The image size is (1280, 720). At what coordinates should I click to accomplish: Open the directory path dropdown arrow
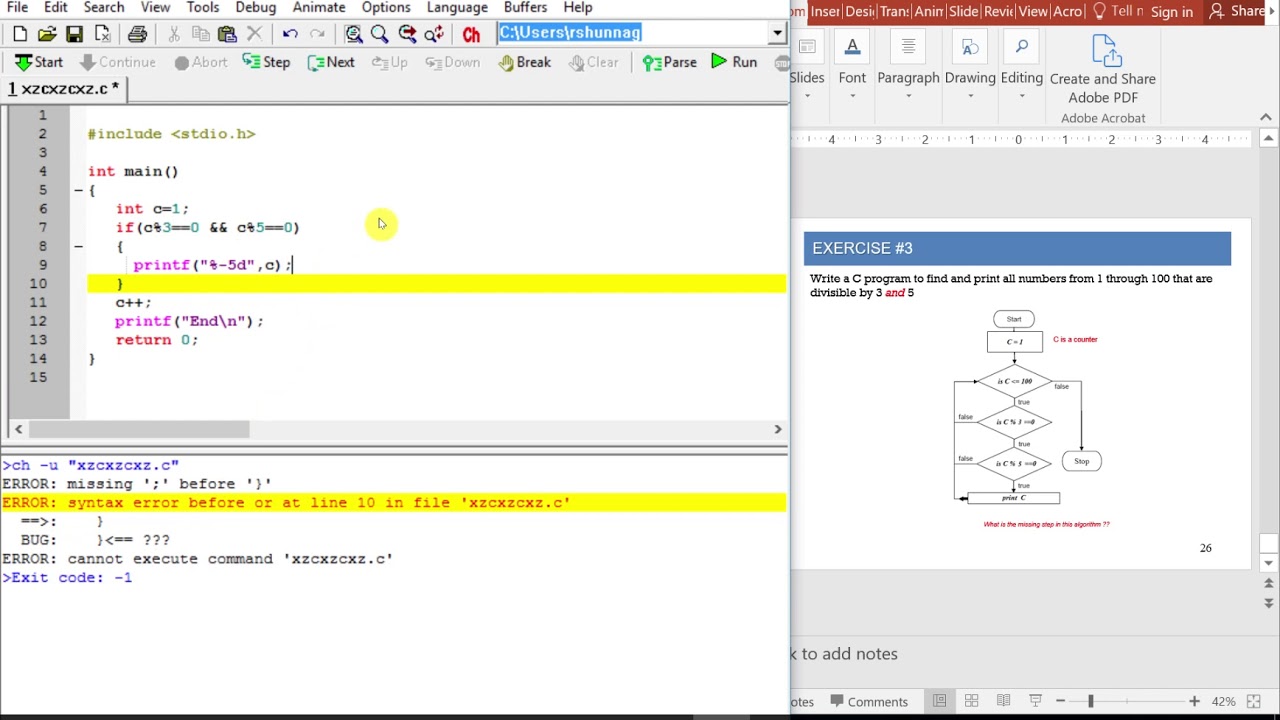(777, 33)
